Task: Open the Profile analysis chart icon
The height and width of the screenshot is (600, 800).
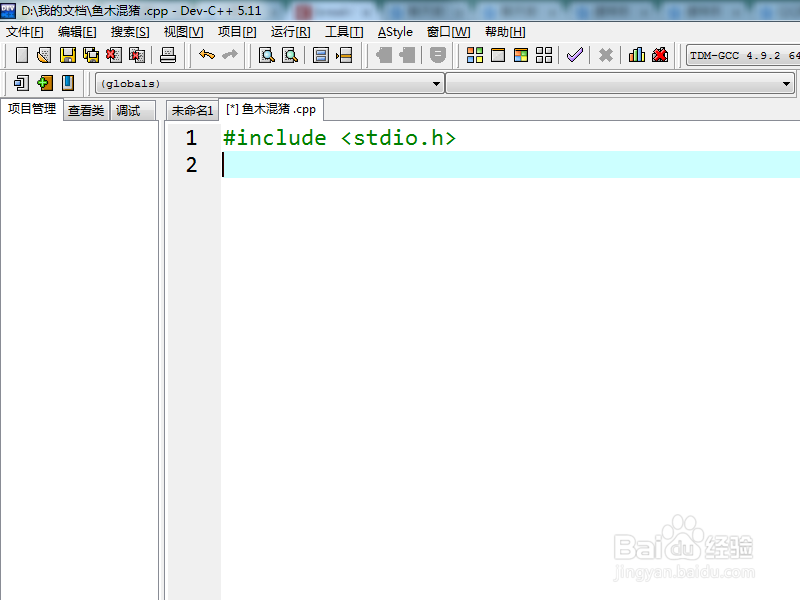Action: click(x=637, y=55)
